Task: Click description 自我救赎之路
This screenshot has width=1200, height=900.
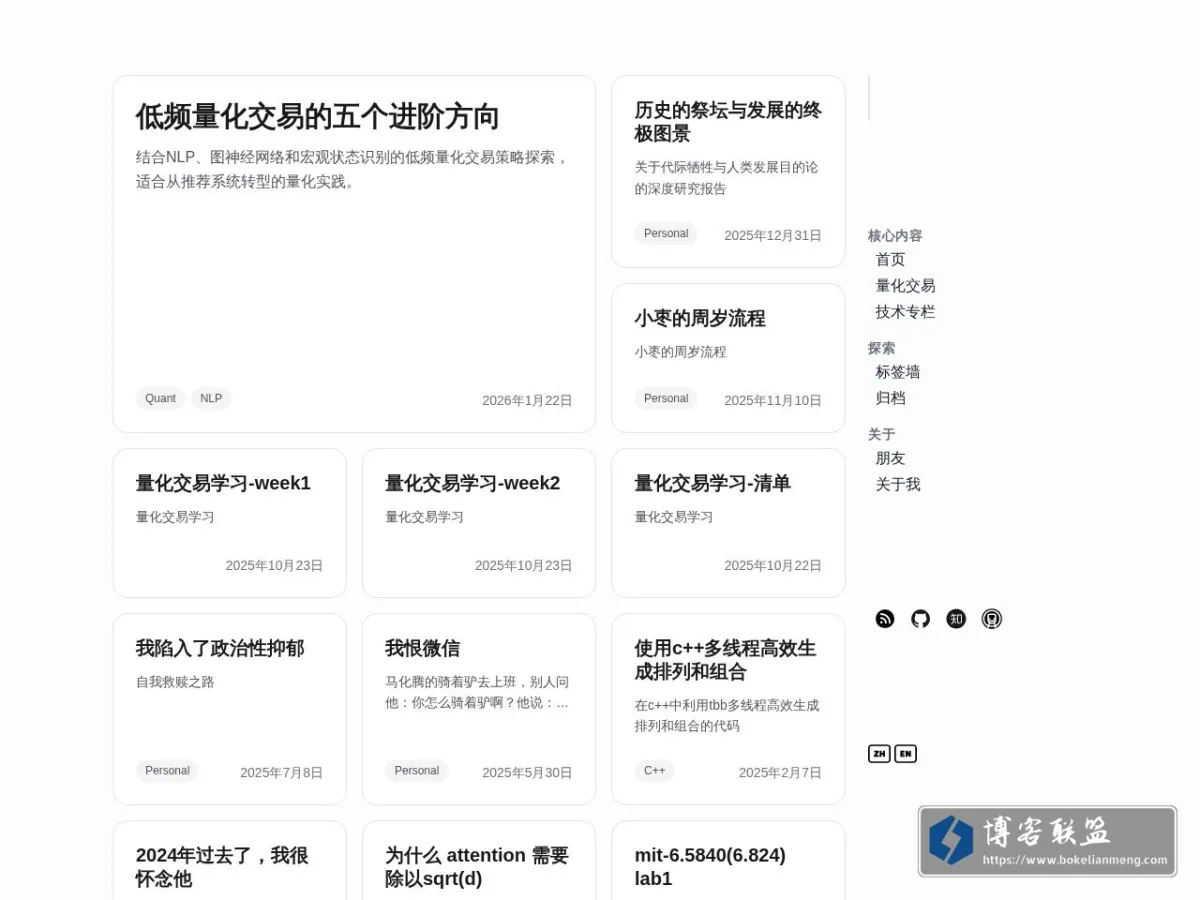Action: point(175,682)
